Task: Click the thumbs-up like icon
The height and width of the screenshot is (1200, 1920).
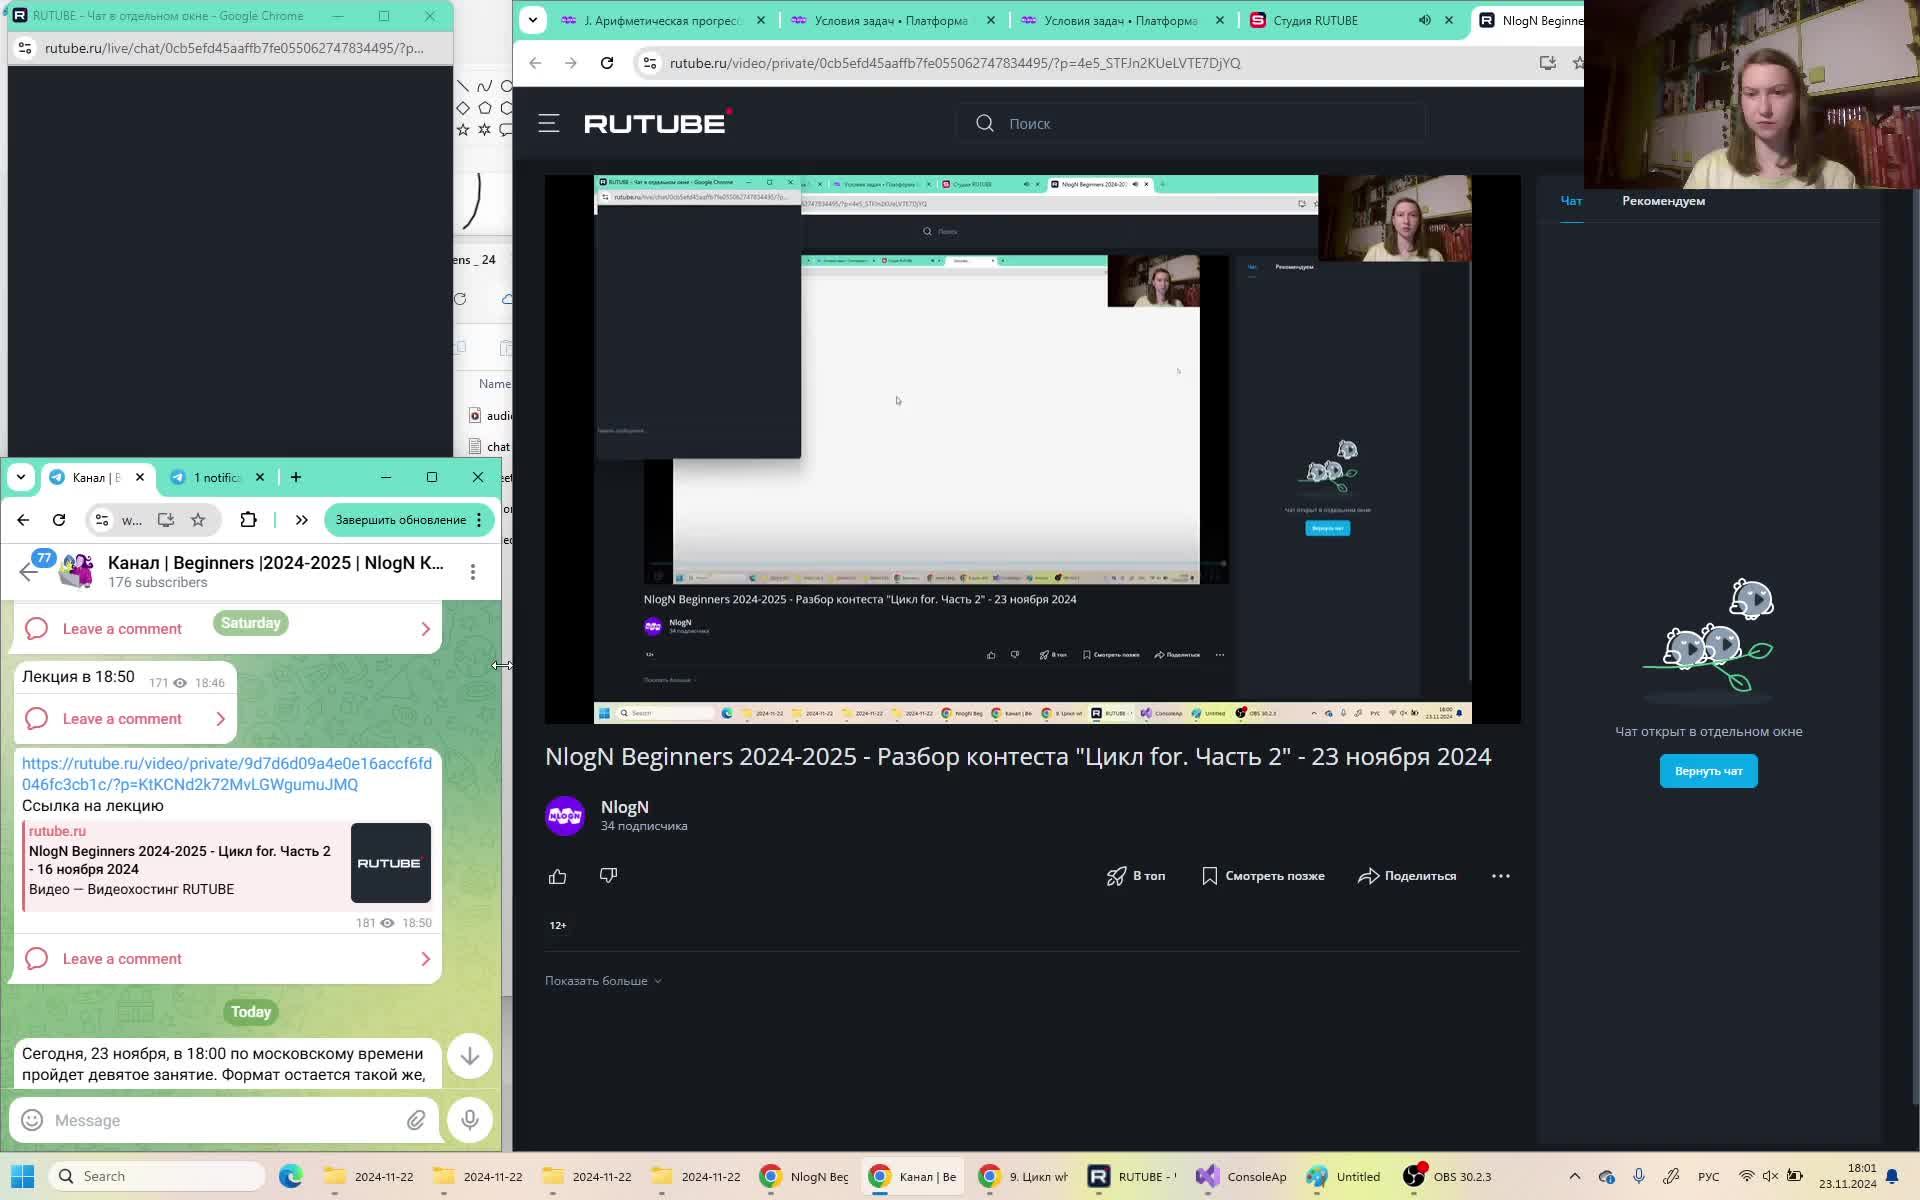Action: click(x=557, y=876)
